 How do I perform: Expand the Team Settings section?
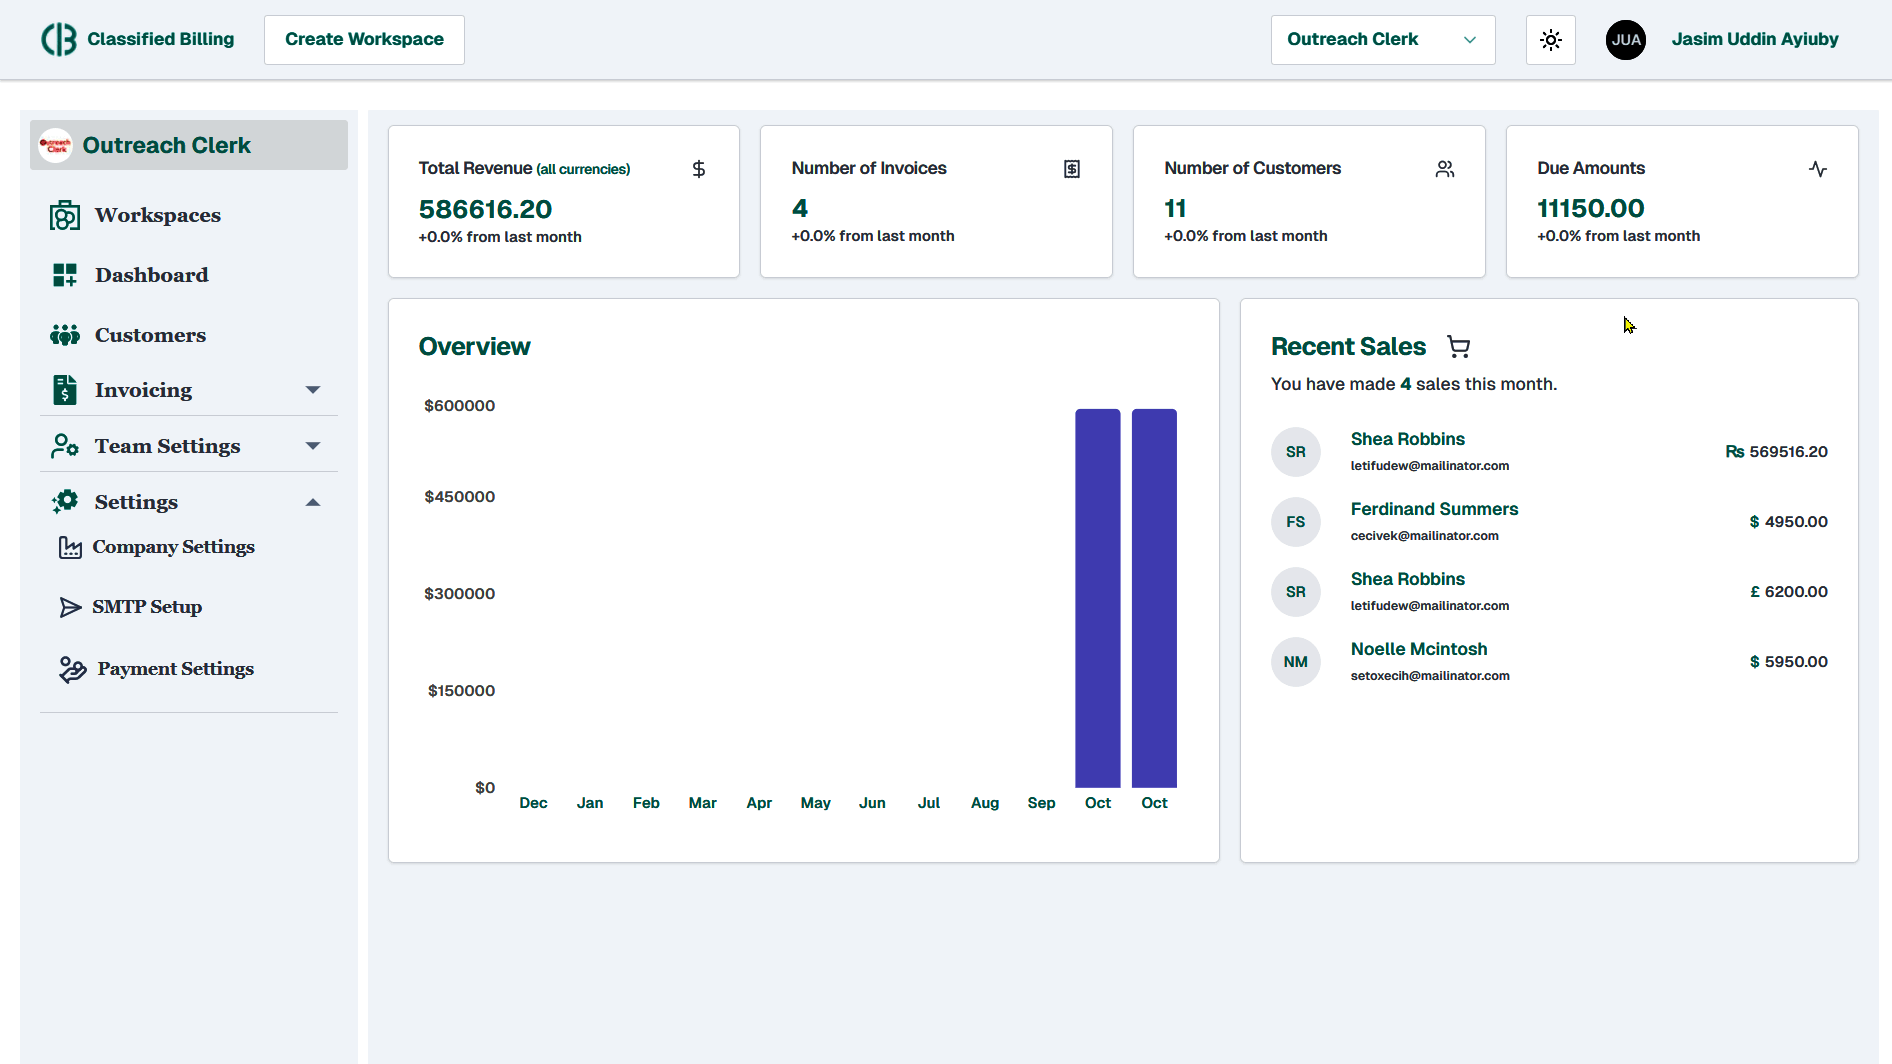[313, 445]
